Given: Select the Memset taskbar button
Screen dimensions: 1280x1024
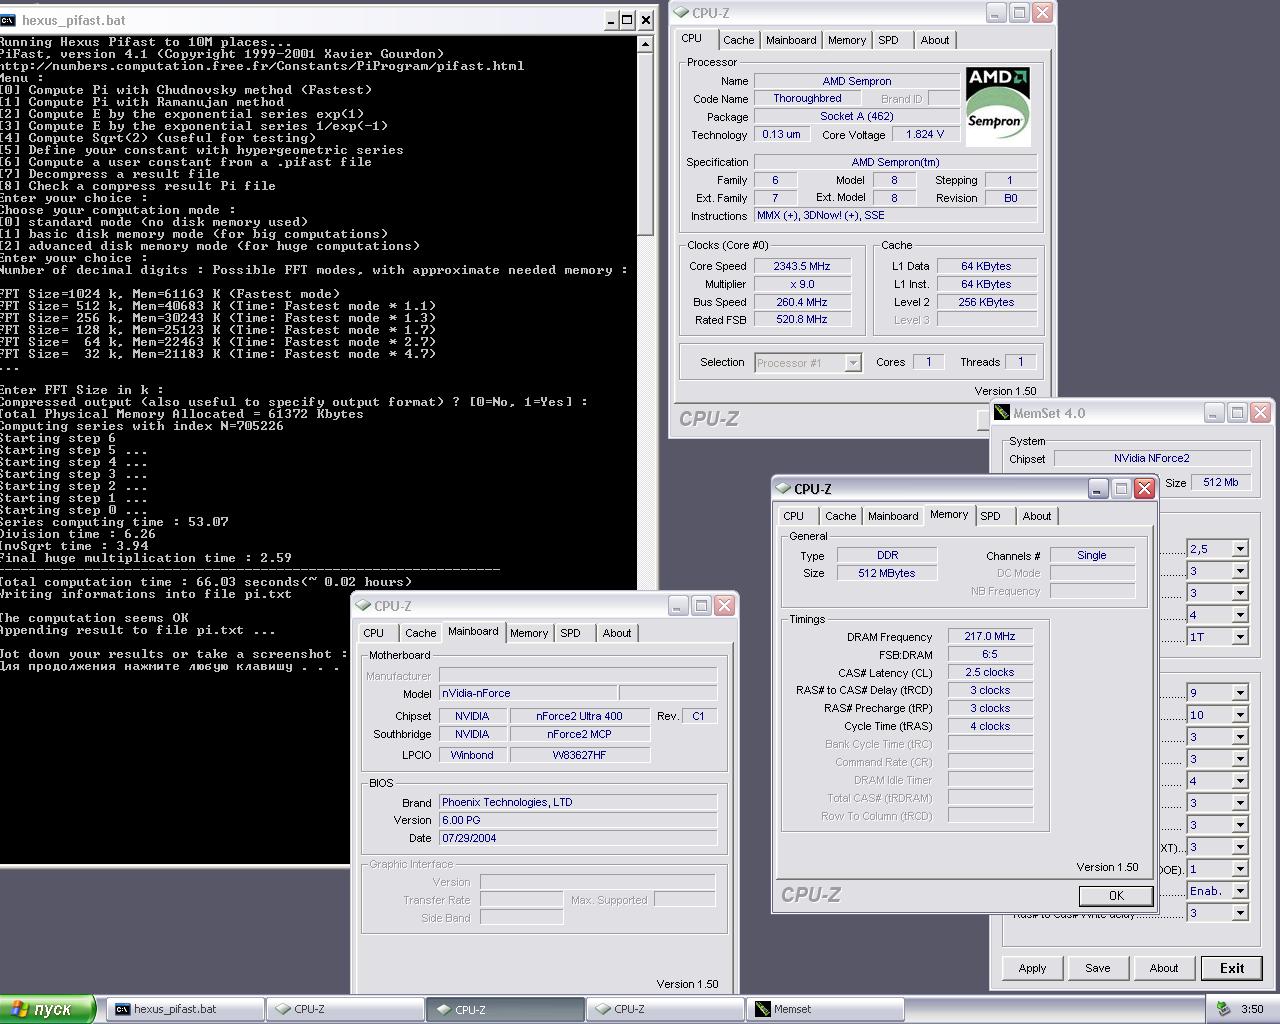Looking at the screenshot, I should [x=825, y=1009].
